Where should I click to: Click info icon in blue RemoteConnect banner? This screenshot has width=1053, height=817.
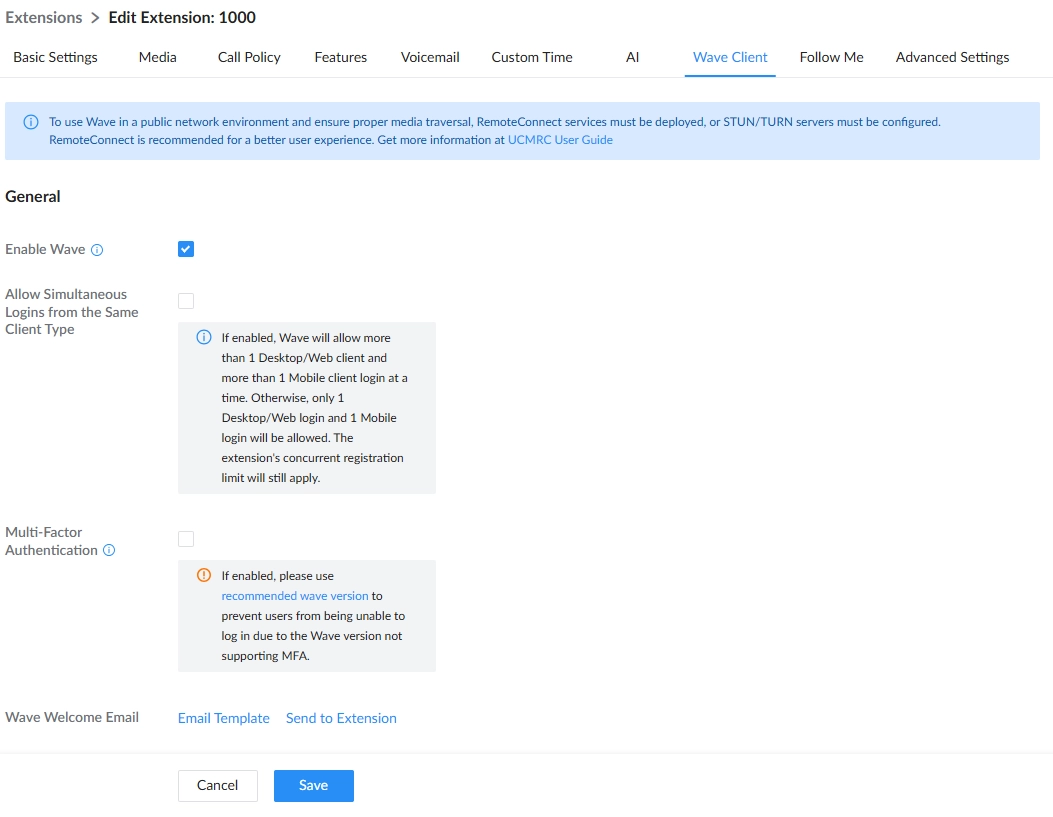pyautogui.click(x=31, y=122)
